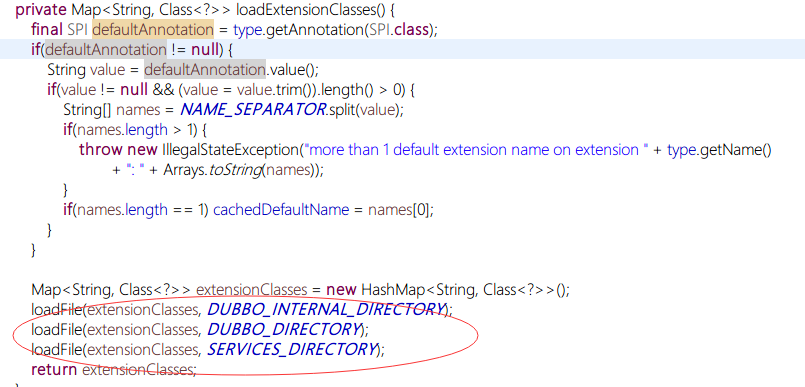805x387 pixels.
Task: Click the throw keyword
Action: pos(101,150)
